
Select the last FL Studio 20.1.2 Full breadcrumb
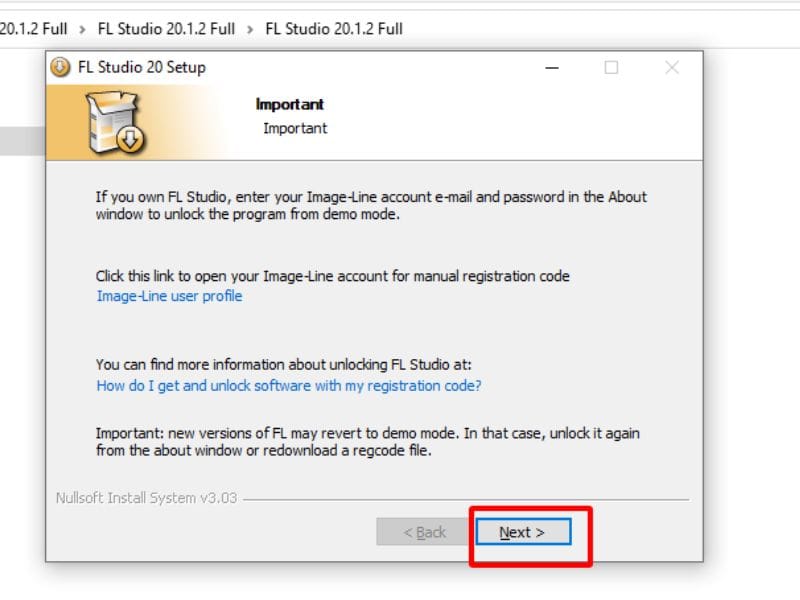coord(334,28)
